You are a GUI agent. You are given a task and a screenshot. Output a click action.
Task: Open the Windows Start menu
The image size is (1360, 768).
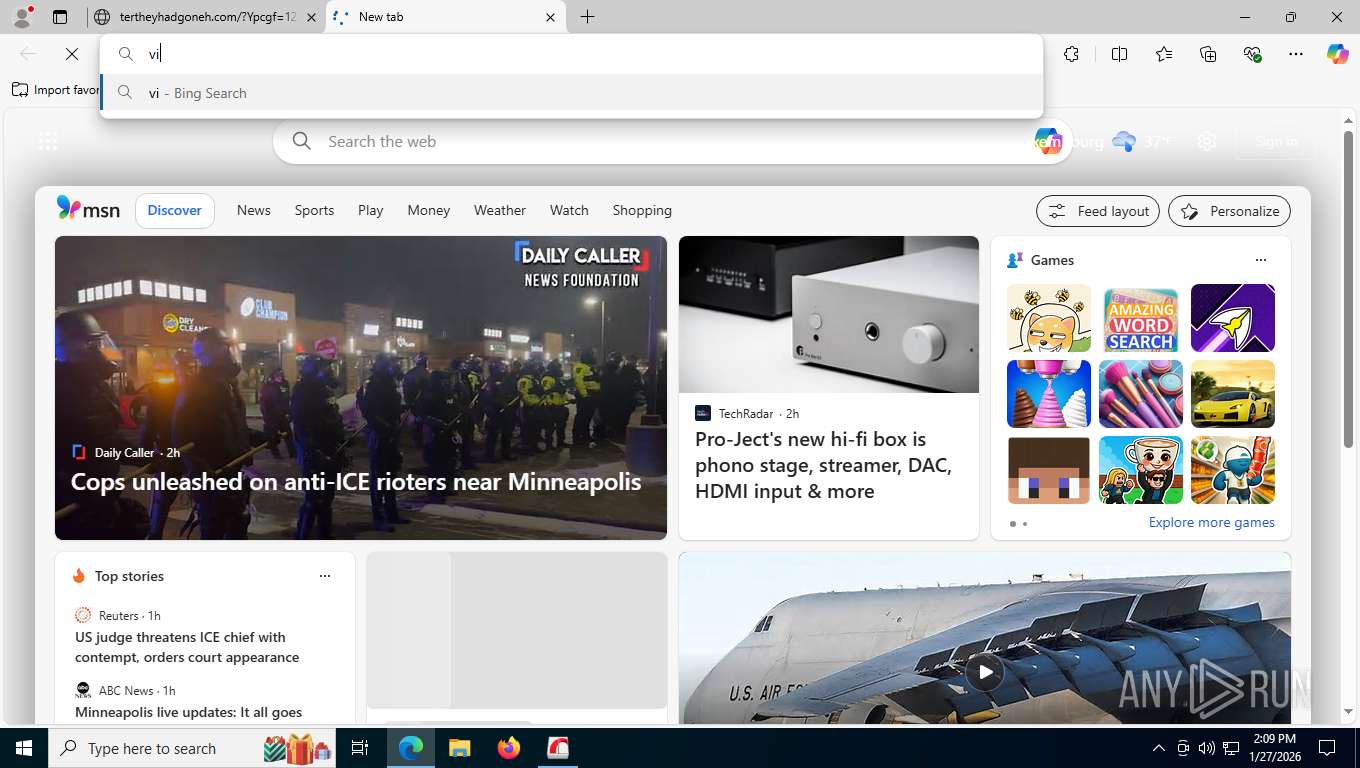(24, 748)
